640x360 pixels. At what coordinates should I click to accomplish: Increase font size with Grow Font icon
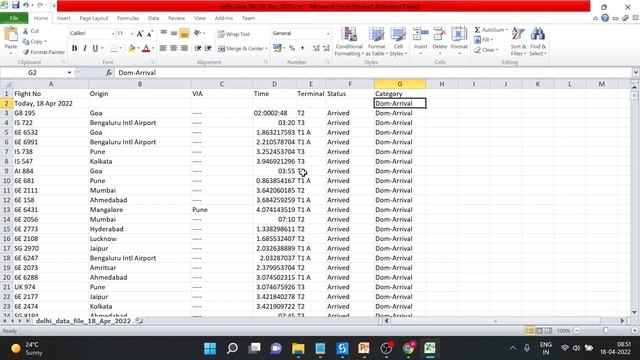[x=140, y=33]
